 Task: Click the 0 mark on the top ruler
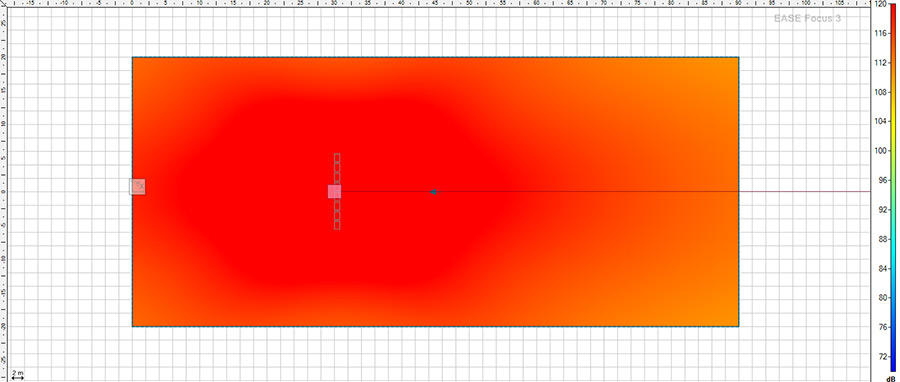(x=132, y=3)
